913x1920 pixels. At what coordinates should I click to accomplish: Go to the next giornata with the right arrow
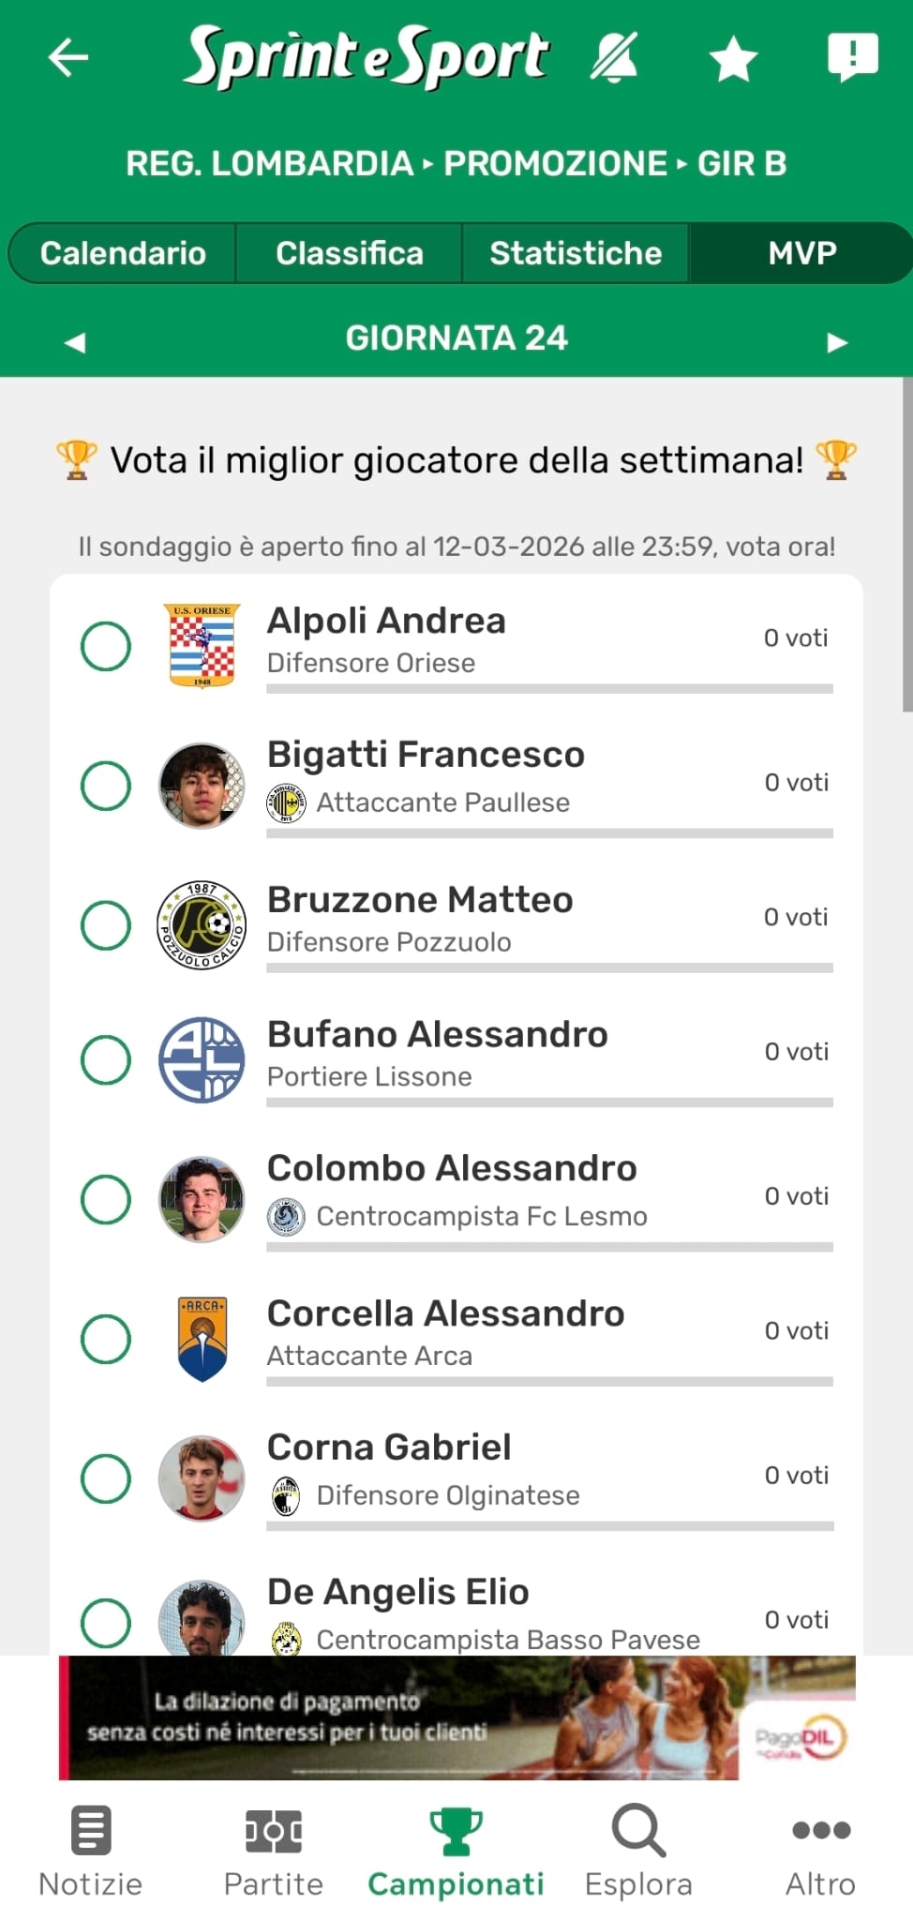(837, 343)
